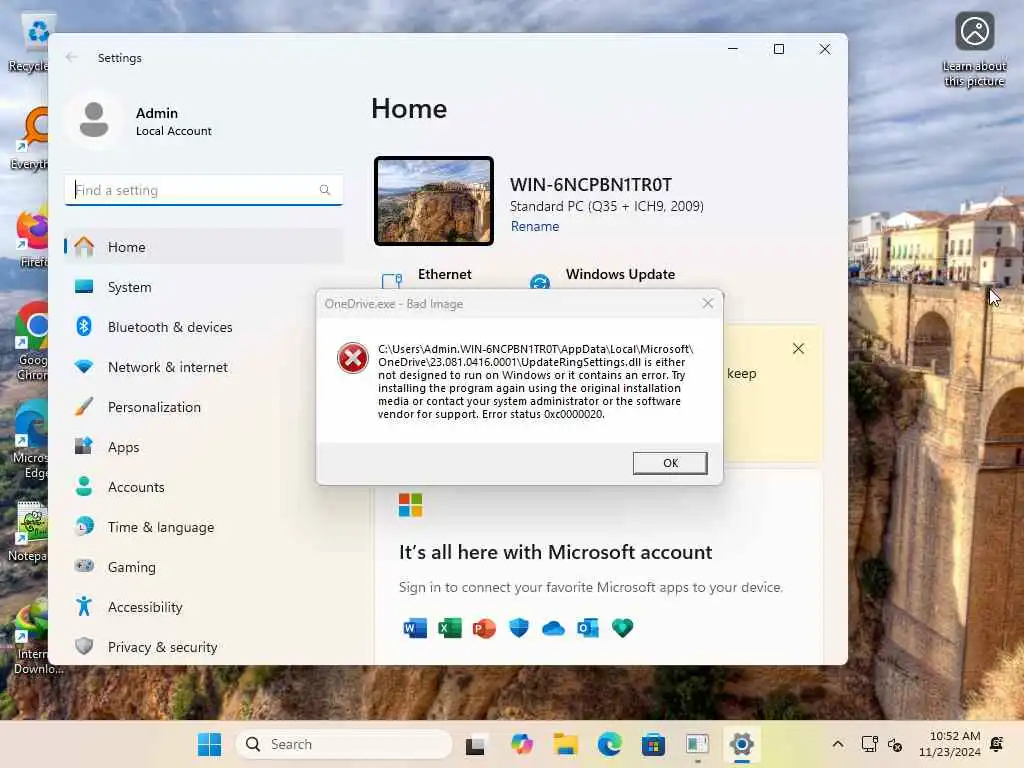The image size is (1024, 768).
Task: Click the Find a setting search box
Action: tap(204, 190)
